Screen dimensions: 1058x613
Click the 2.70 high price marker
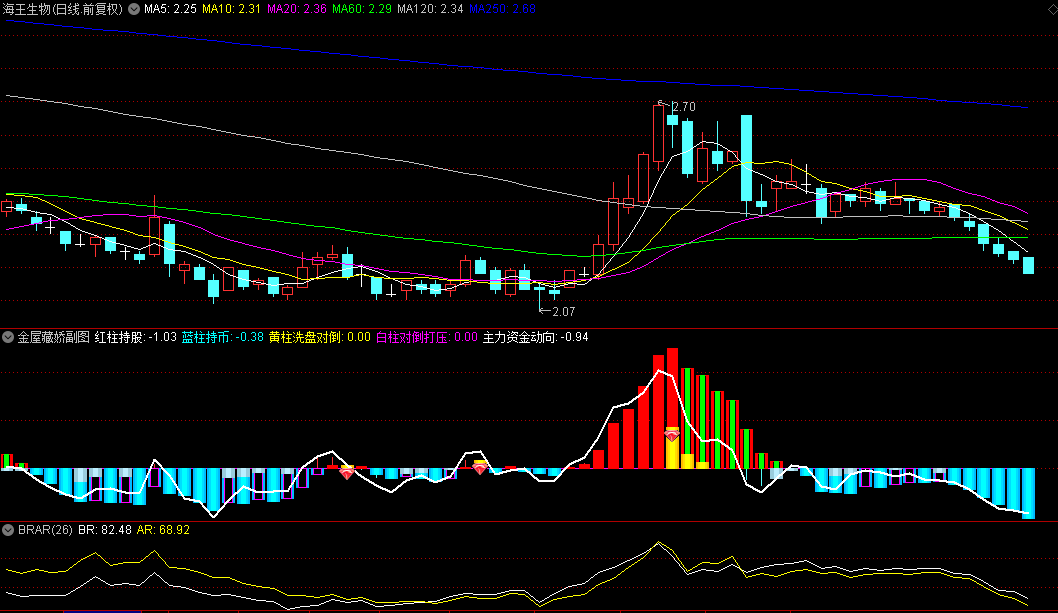click(x=684, y=107)
